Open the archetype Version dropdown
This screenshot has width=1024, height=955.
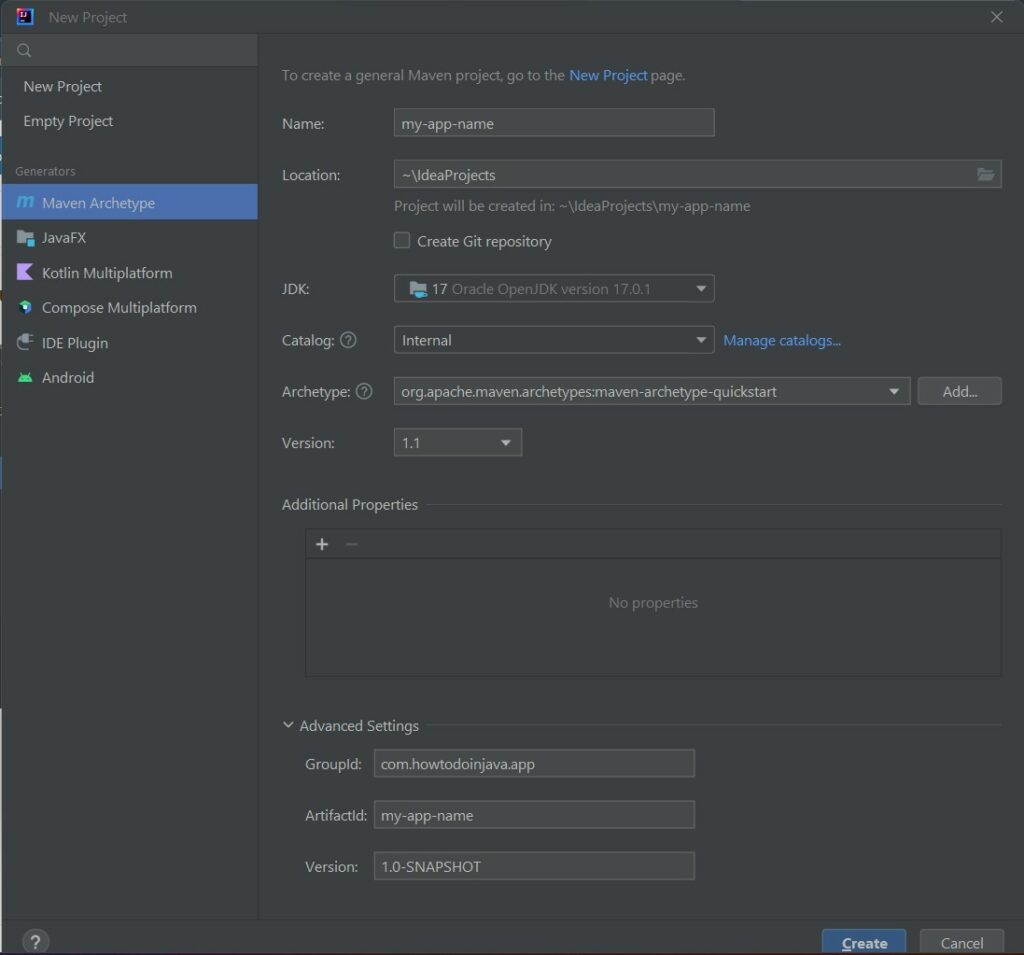click(506, 441)
